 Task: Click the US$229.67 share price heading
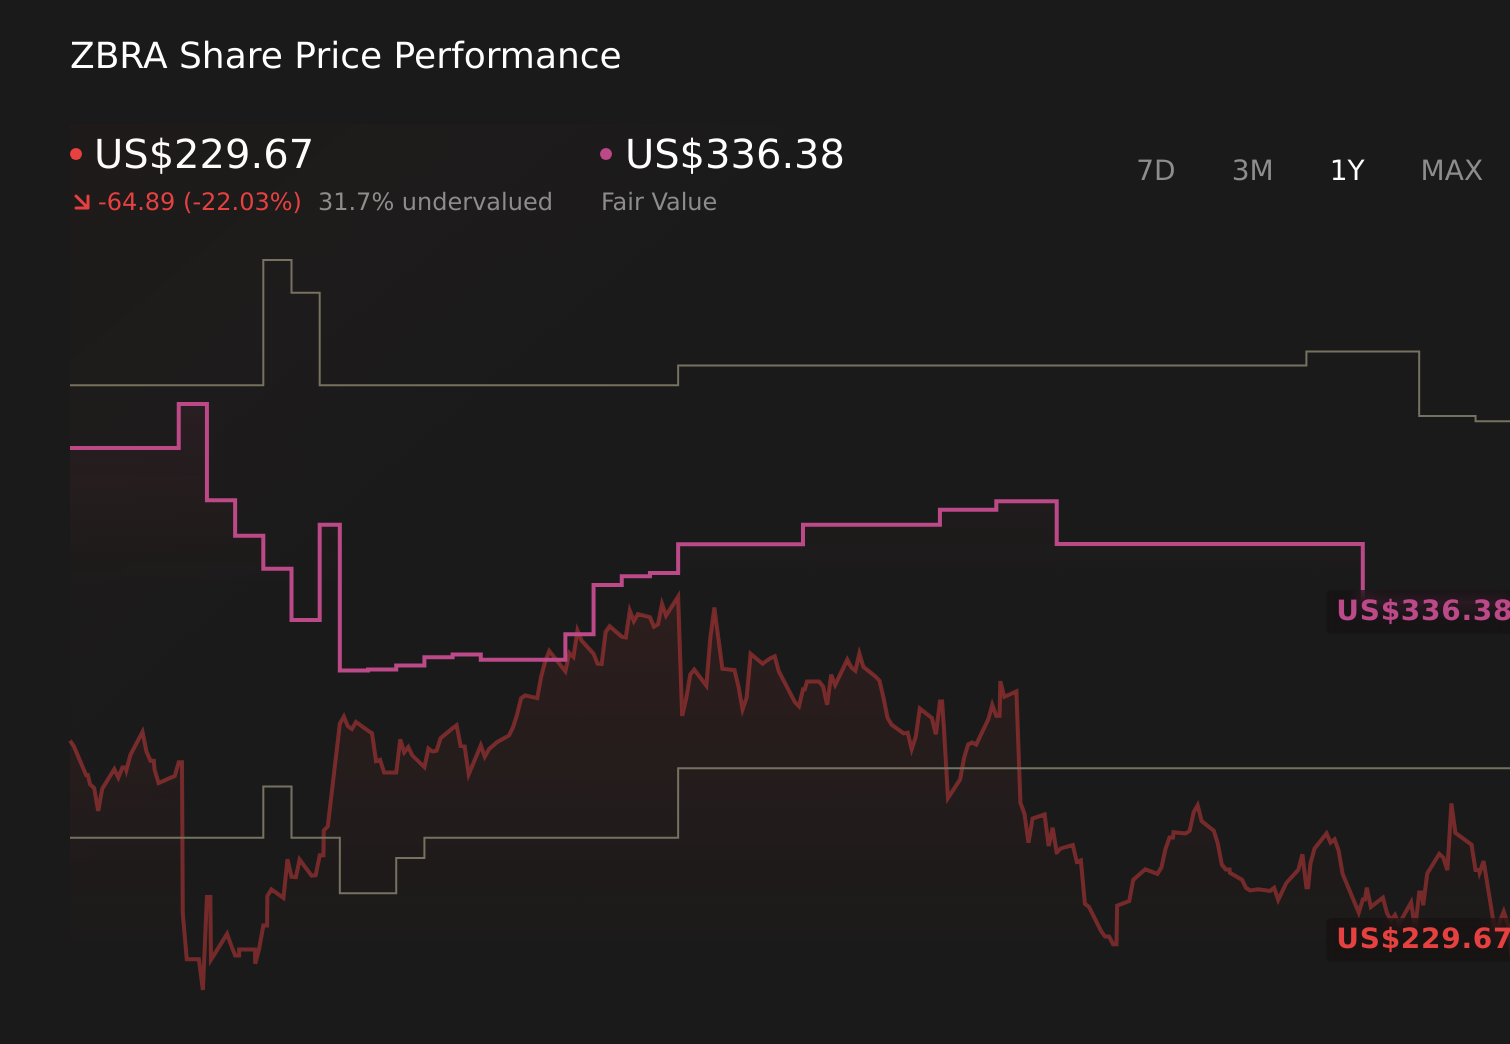204,155
